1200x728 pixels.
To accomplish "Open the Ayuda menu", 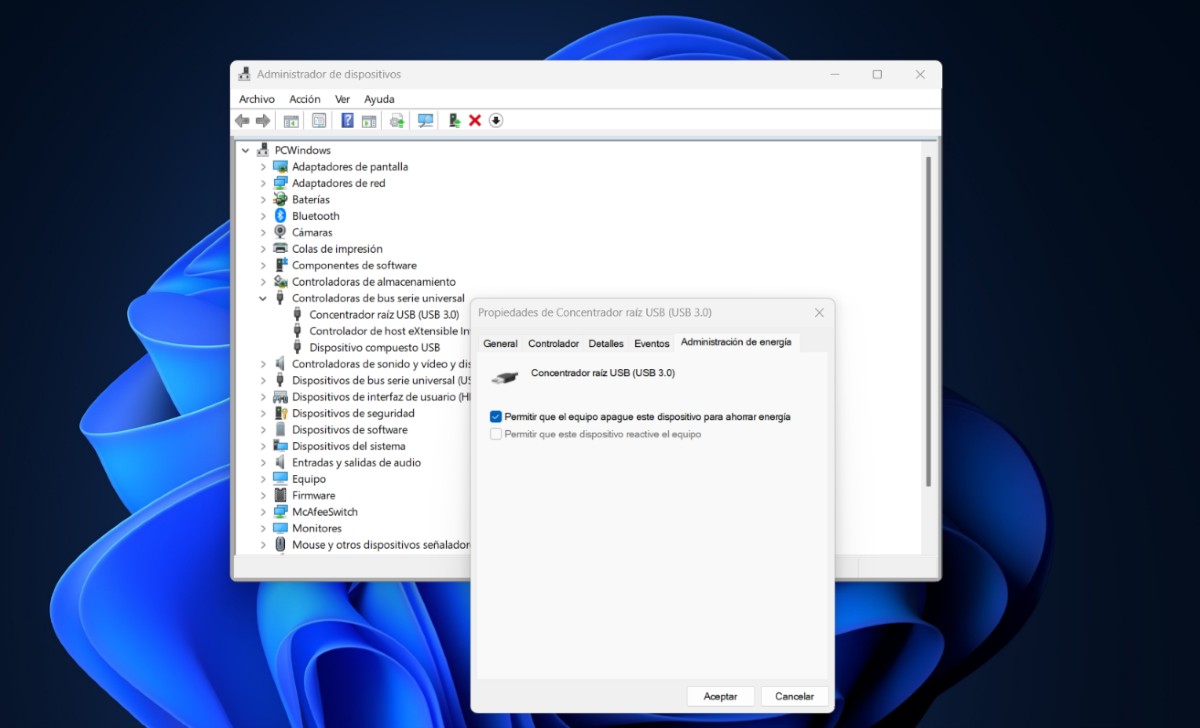I will (x=379, y=99).
